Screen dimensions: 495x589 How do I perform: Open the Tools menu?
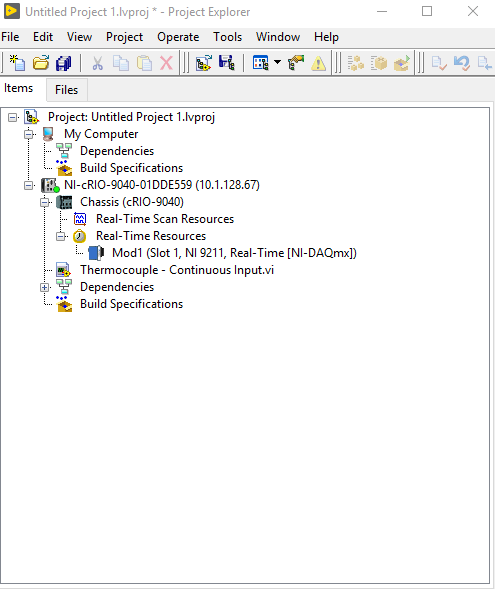(x=228, y=37)
